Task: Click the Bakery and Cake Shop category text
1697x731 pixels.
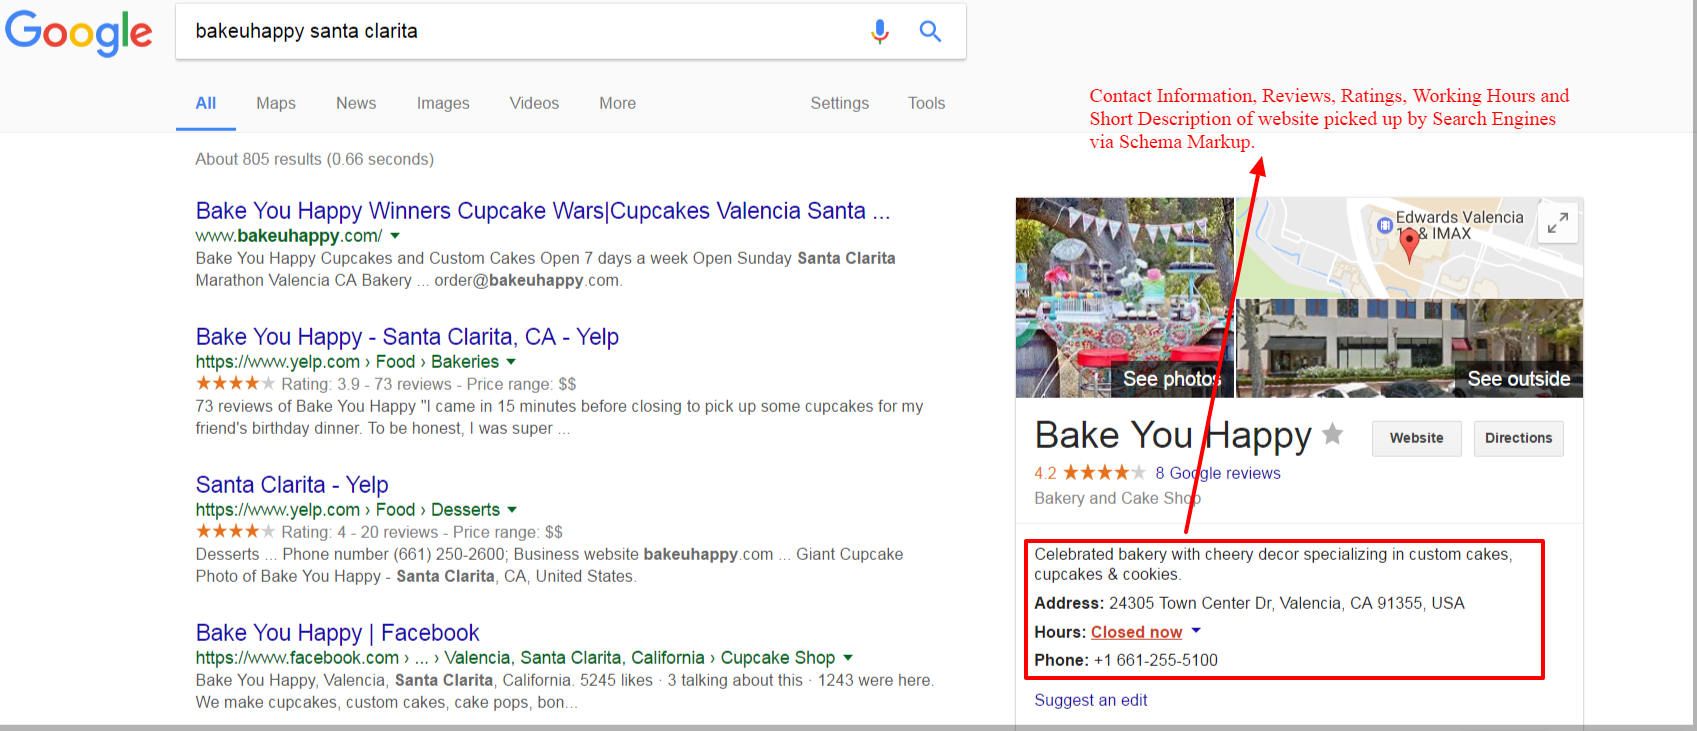Action: point(1118,498)
